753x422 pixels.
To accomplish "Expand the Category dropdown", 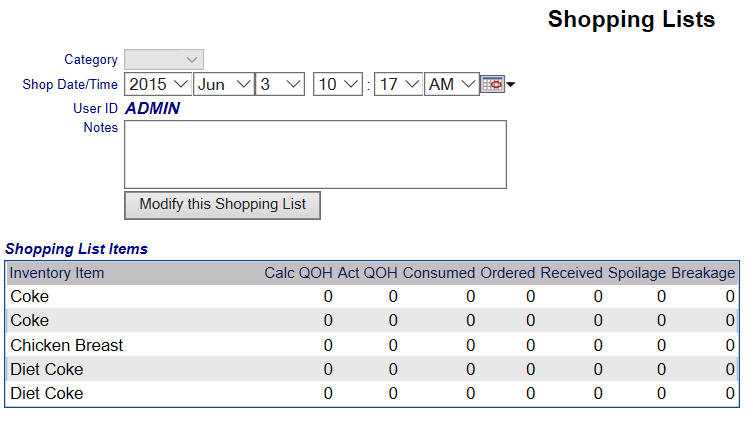I will 164,60.
